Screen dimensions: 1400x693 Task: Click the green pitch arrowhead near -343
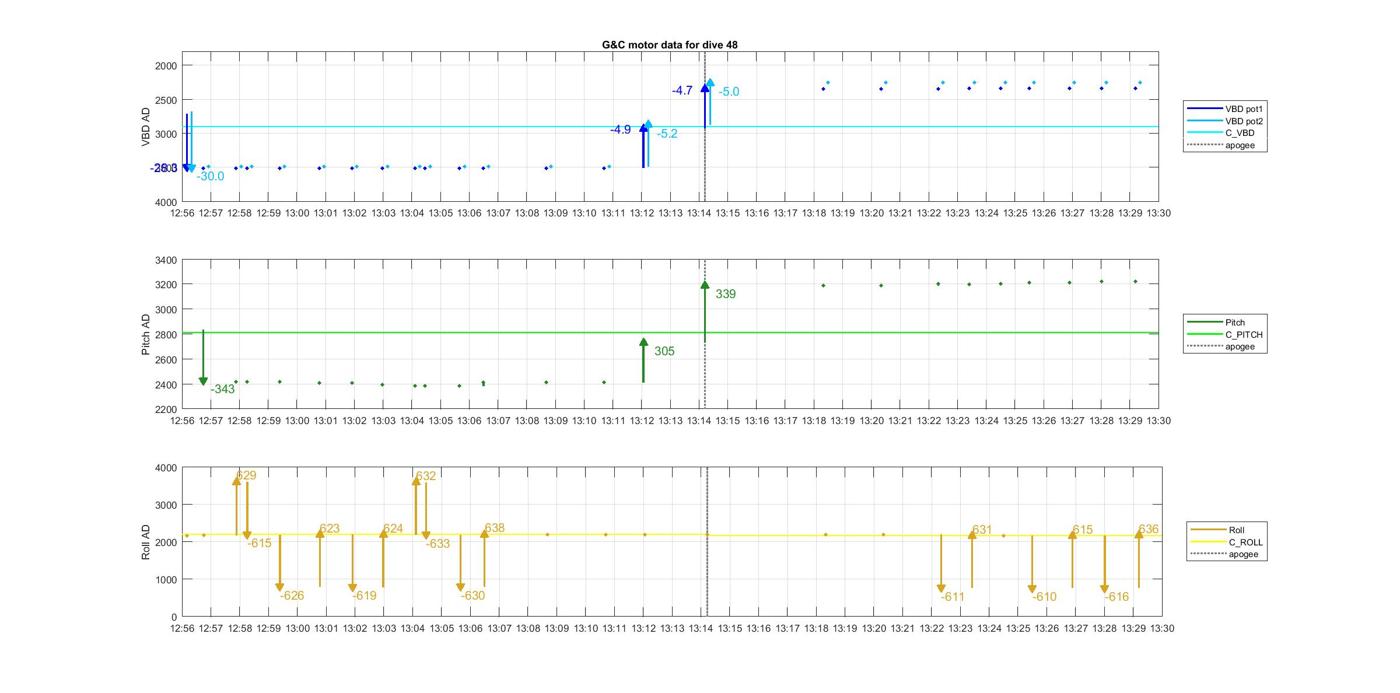coord(203,381)
